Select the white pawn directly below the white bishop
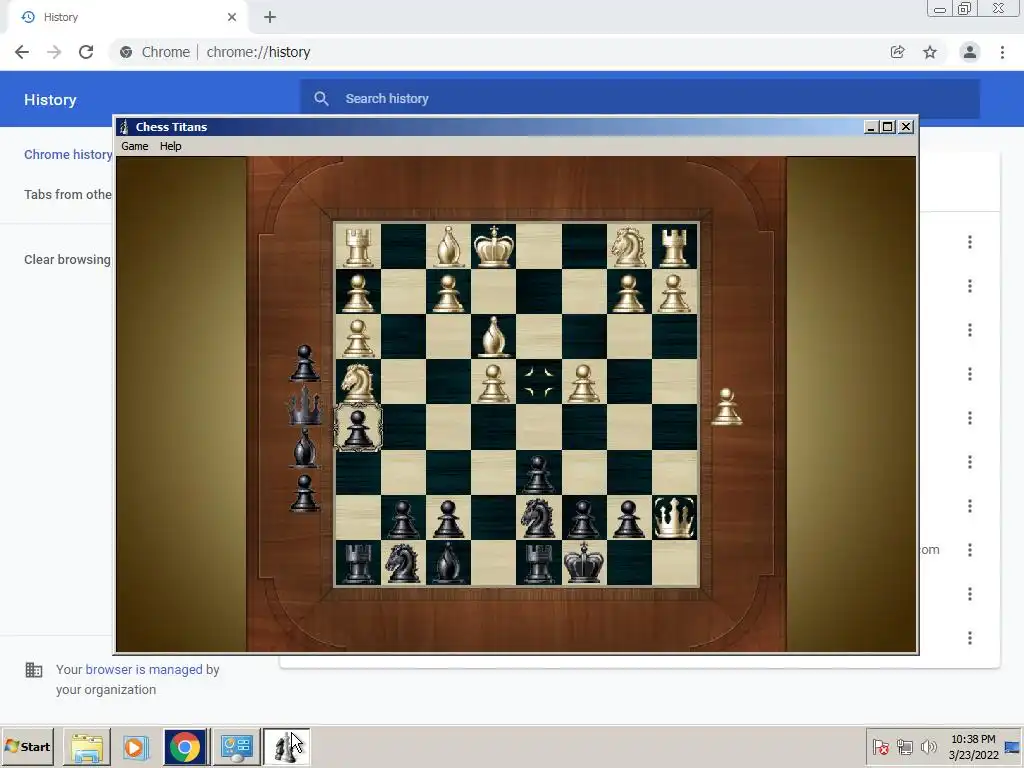 tap(494, 383)
